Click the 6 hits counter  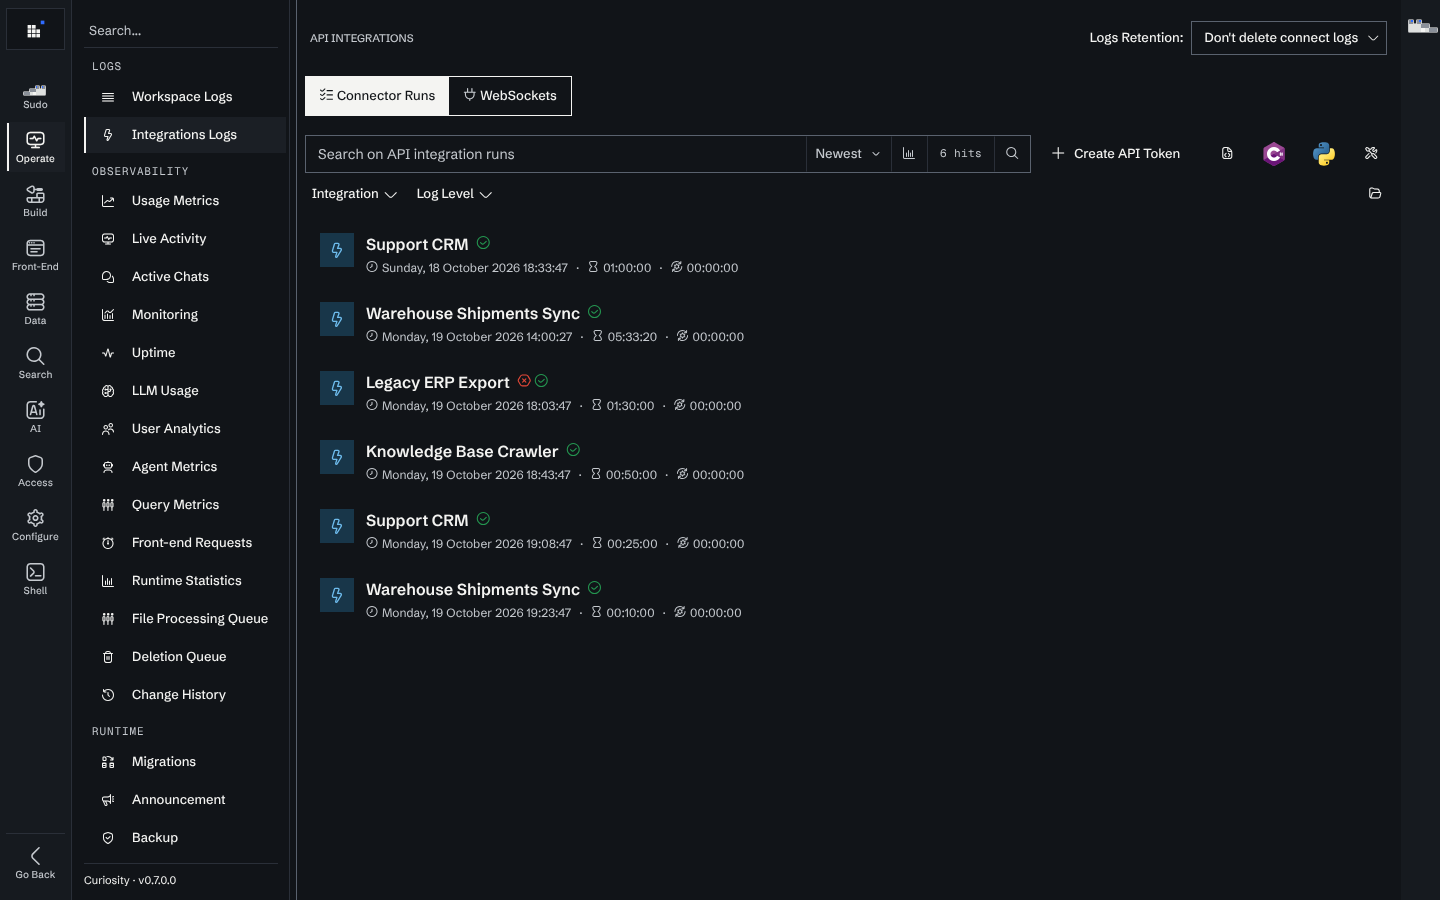coord(961,154)
